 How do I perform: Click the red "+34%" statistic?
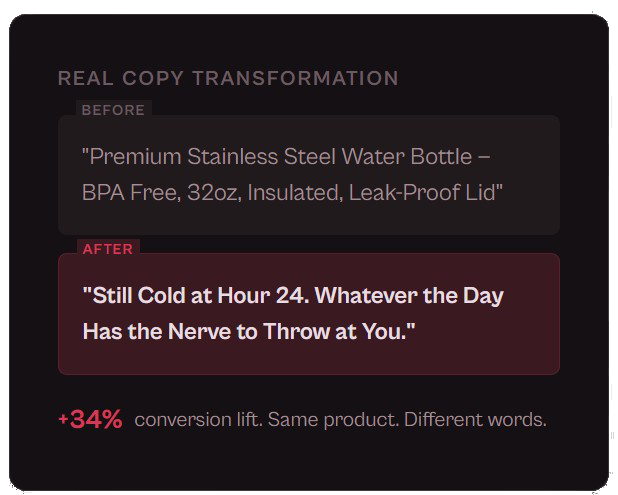pos(90,420)
